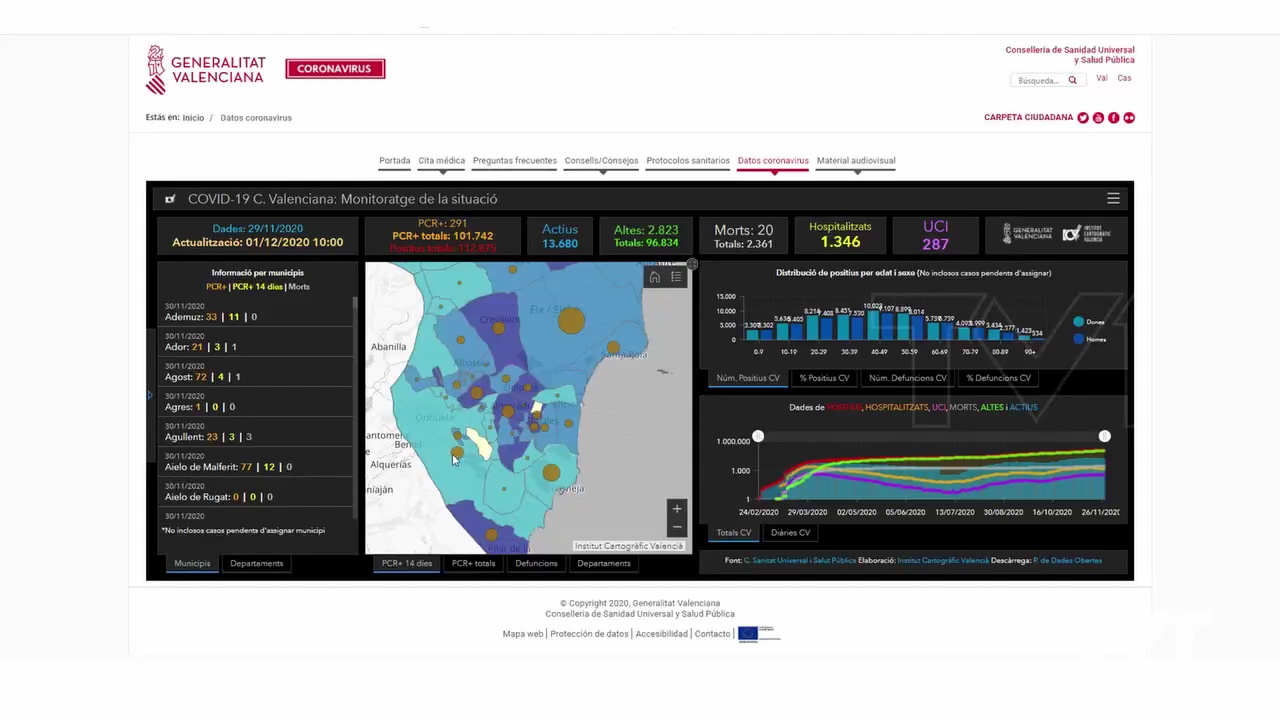The width and height of the screenshot is (1280, 720).
Task: Click the P. de Dades Obertes link
Action: [1067, 560]
